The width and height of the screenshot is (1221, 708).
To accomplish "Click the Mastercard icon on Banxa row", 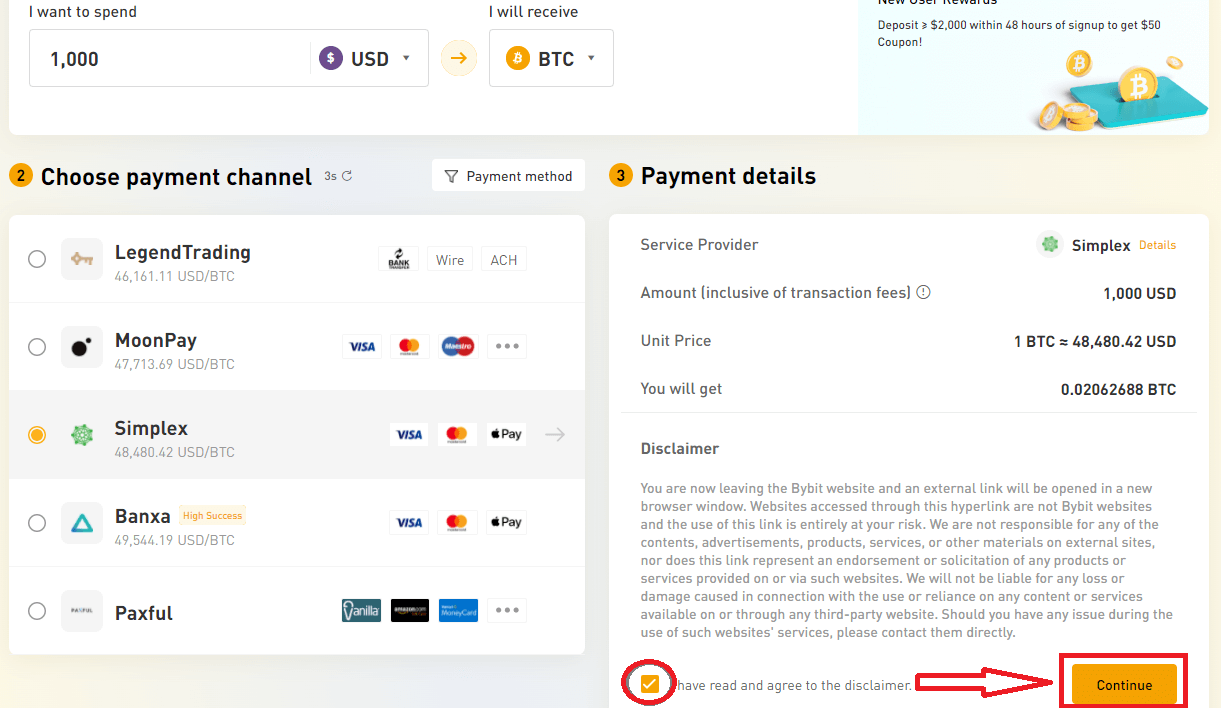I will 457,522.
